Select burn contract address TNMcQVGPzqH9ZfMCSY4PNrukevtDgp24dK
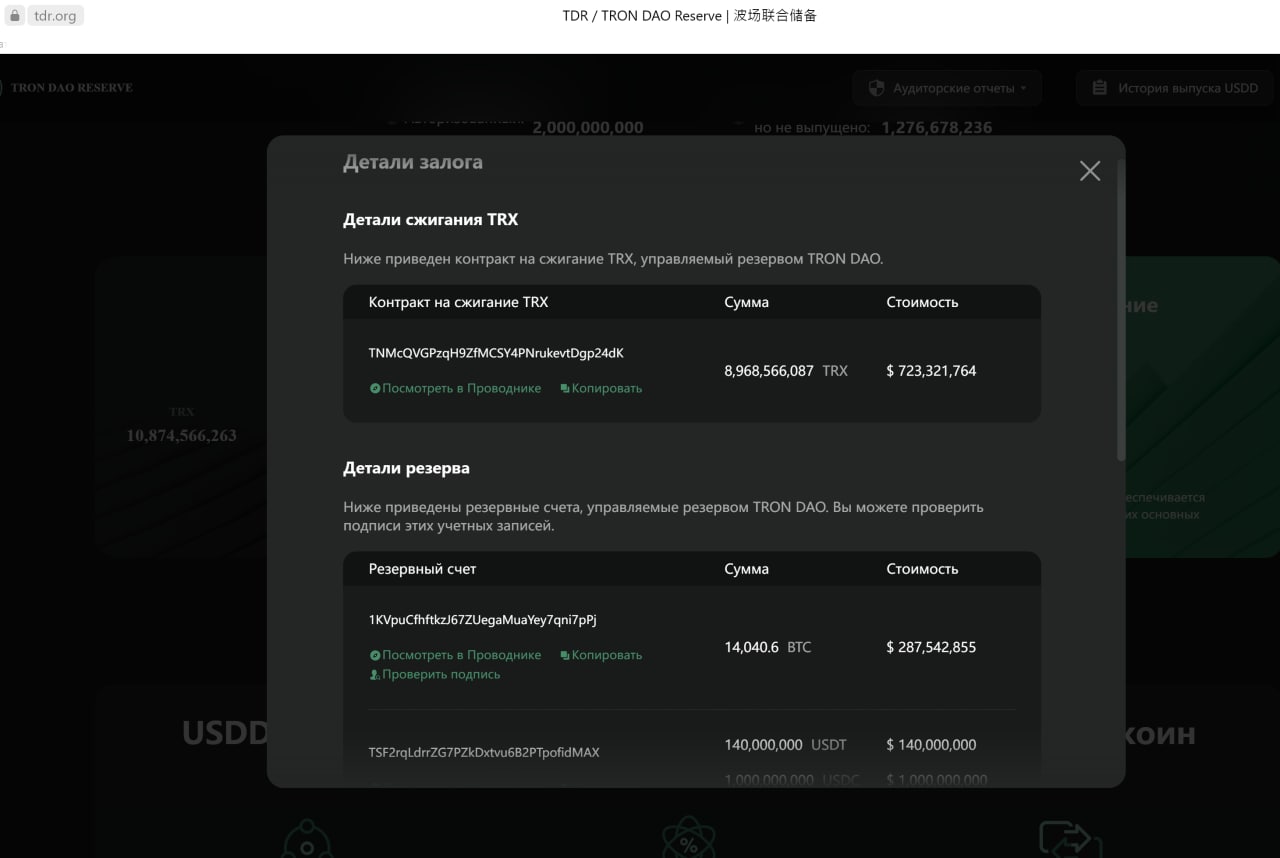 [x=496, y=353]
